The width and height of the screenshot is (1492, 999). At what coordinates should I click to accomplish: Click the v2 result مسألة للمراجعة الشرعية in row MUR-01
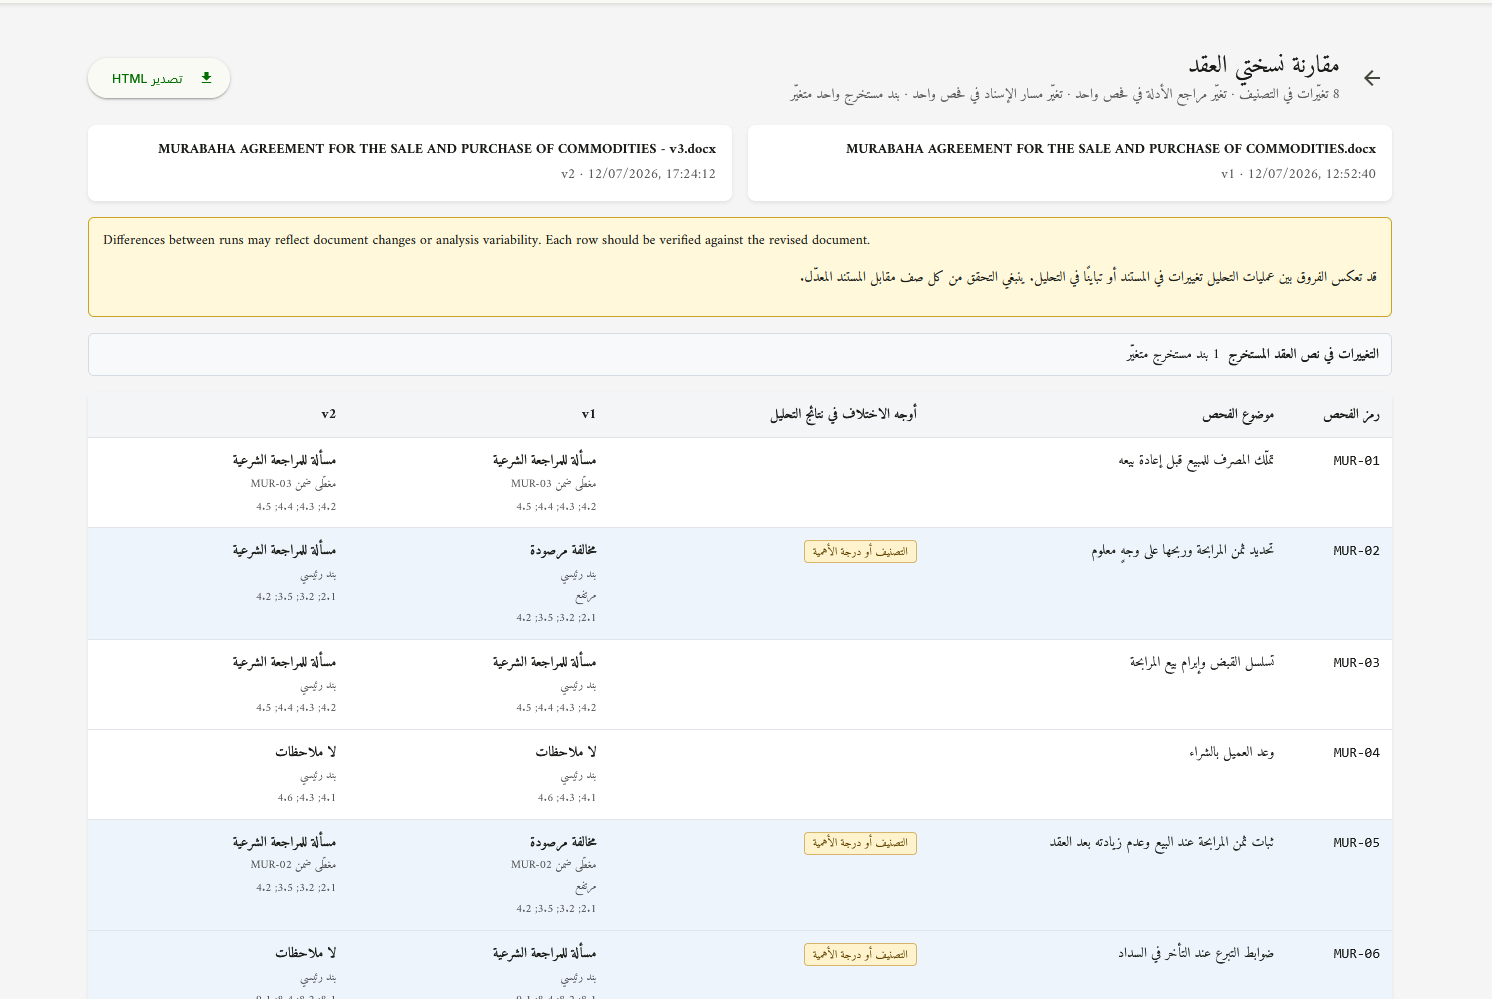point(284,461)
